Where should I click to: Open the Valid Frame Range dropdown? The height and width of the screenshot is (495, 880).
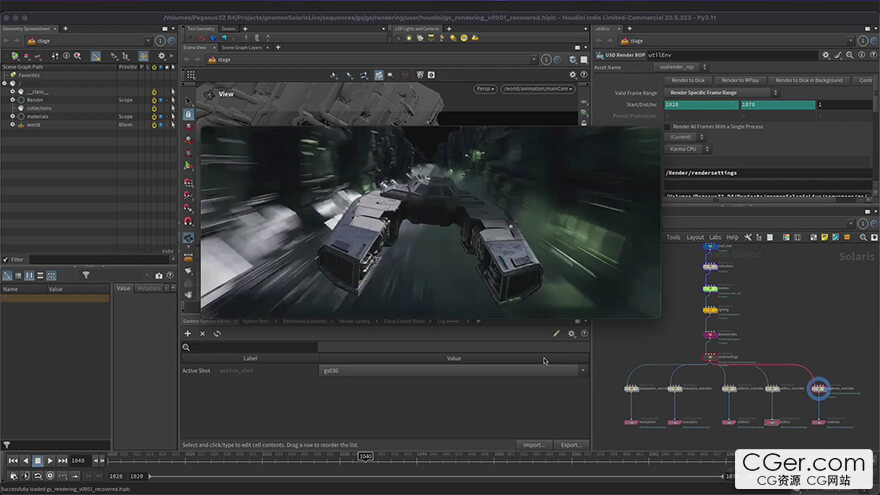[x=723, y=92]
